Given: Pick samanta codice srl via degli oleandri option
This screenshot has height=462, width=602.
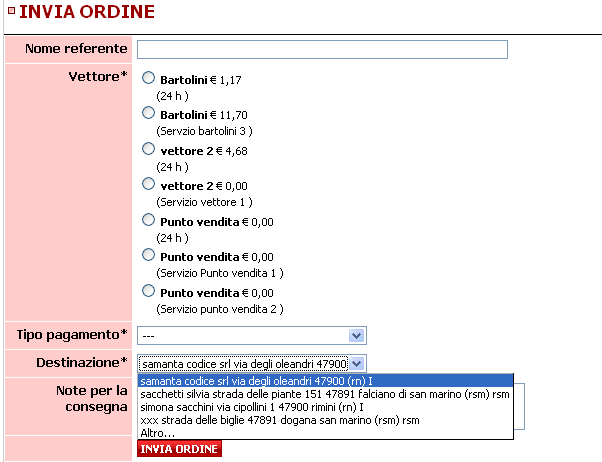Looking at the screenshot, I should [x=326, y=381].
